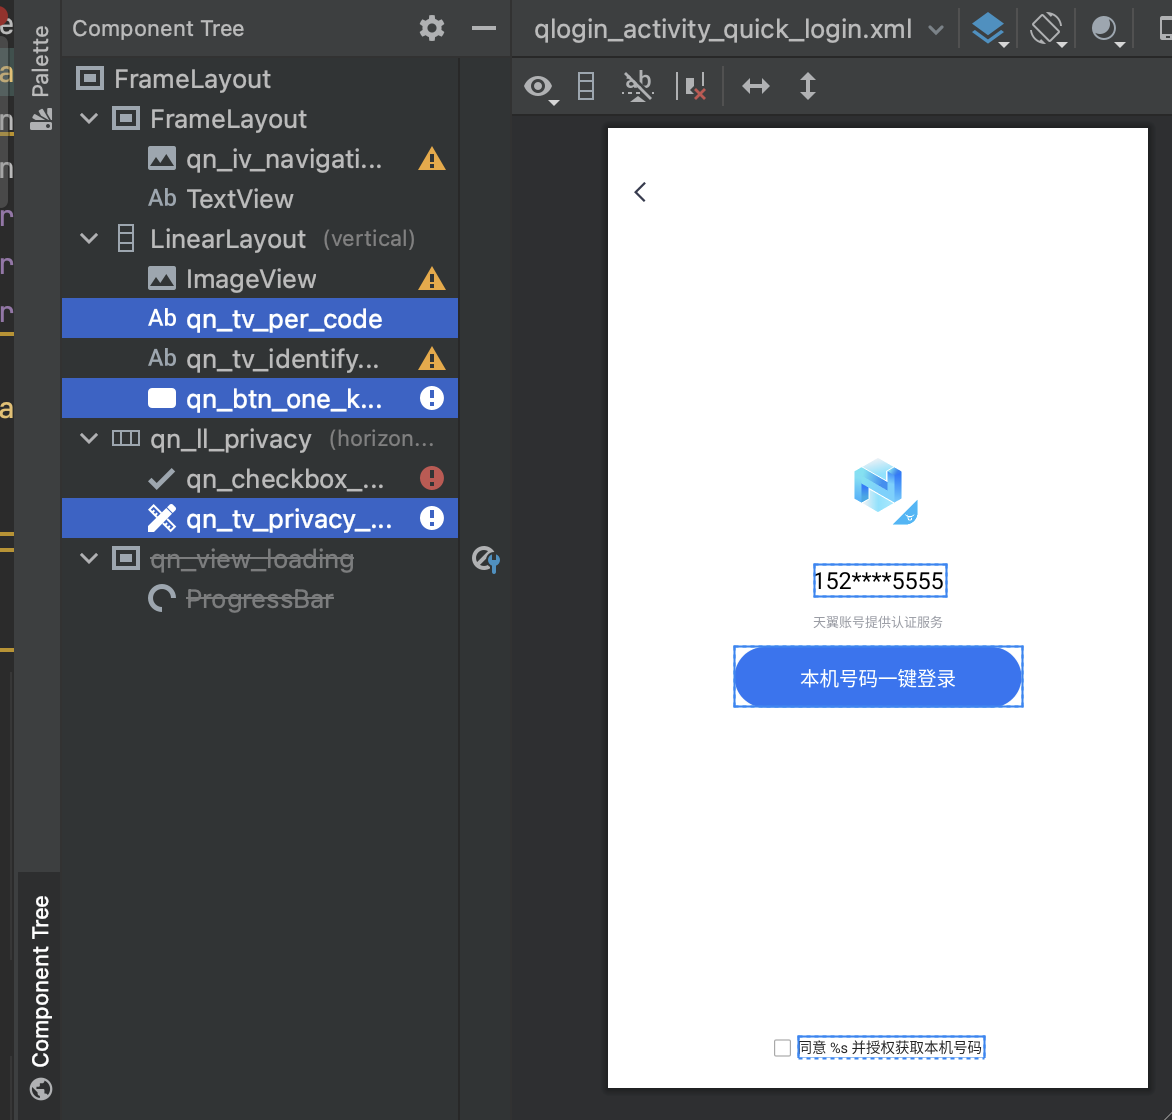The width and height of the screenshot is (1172, 1120).
Task: Click the orientation rotate icon in toolbar
Action: (1046, 29)
